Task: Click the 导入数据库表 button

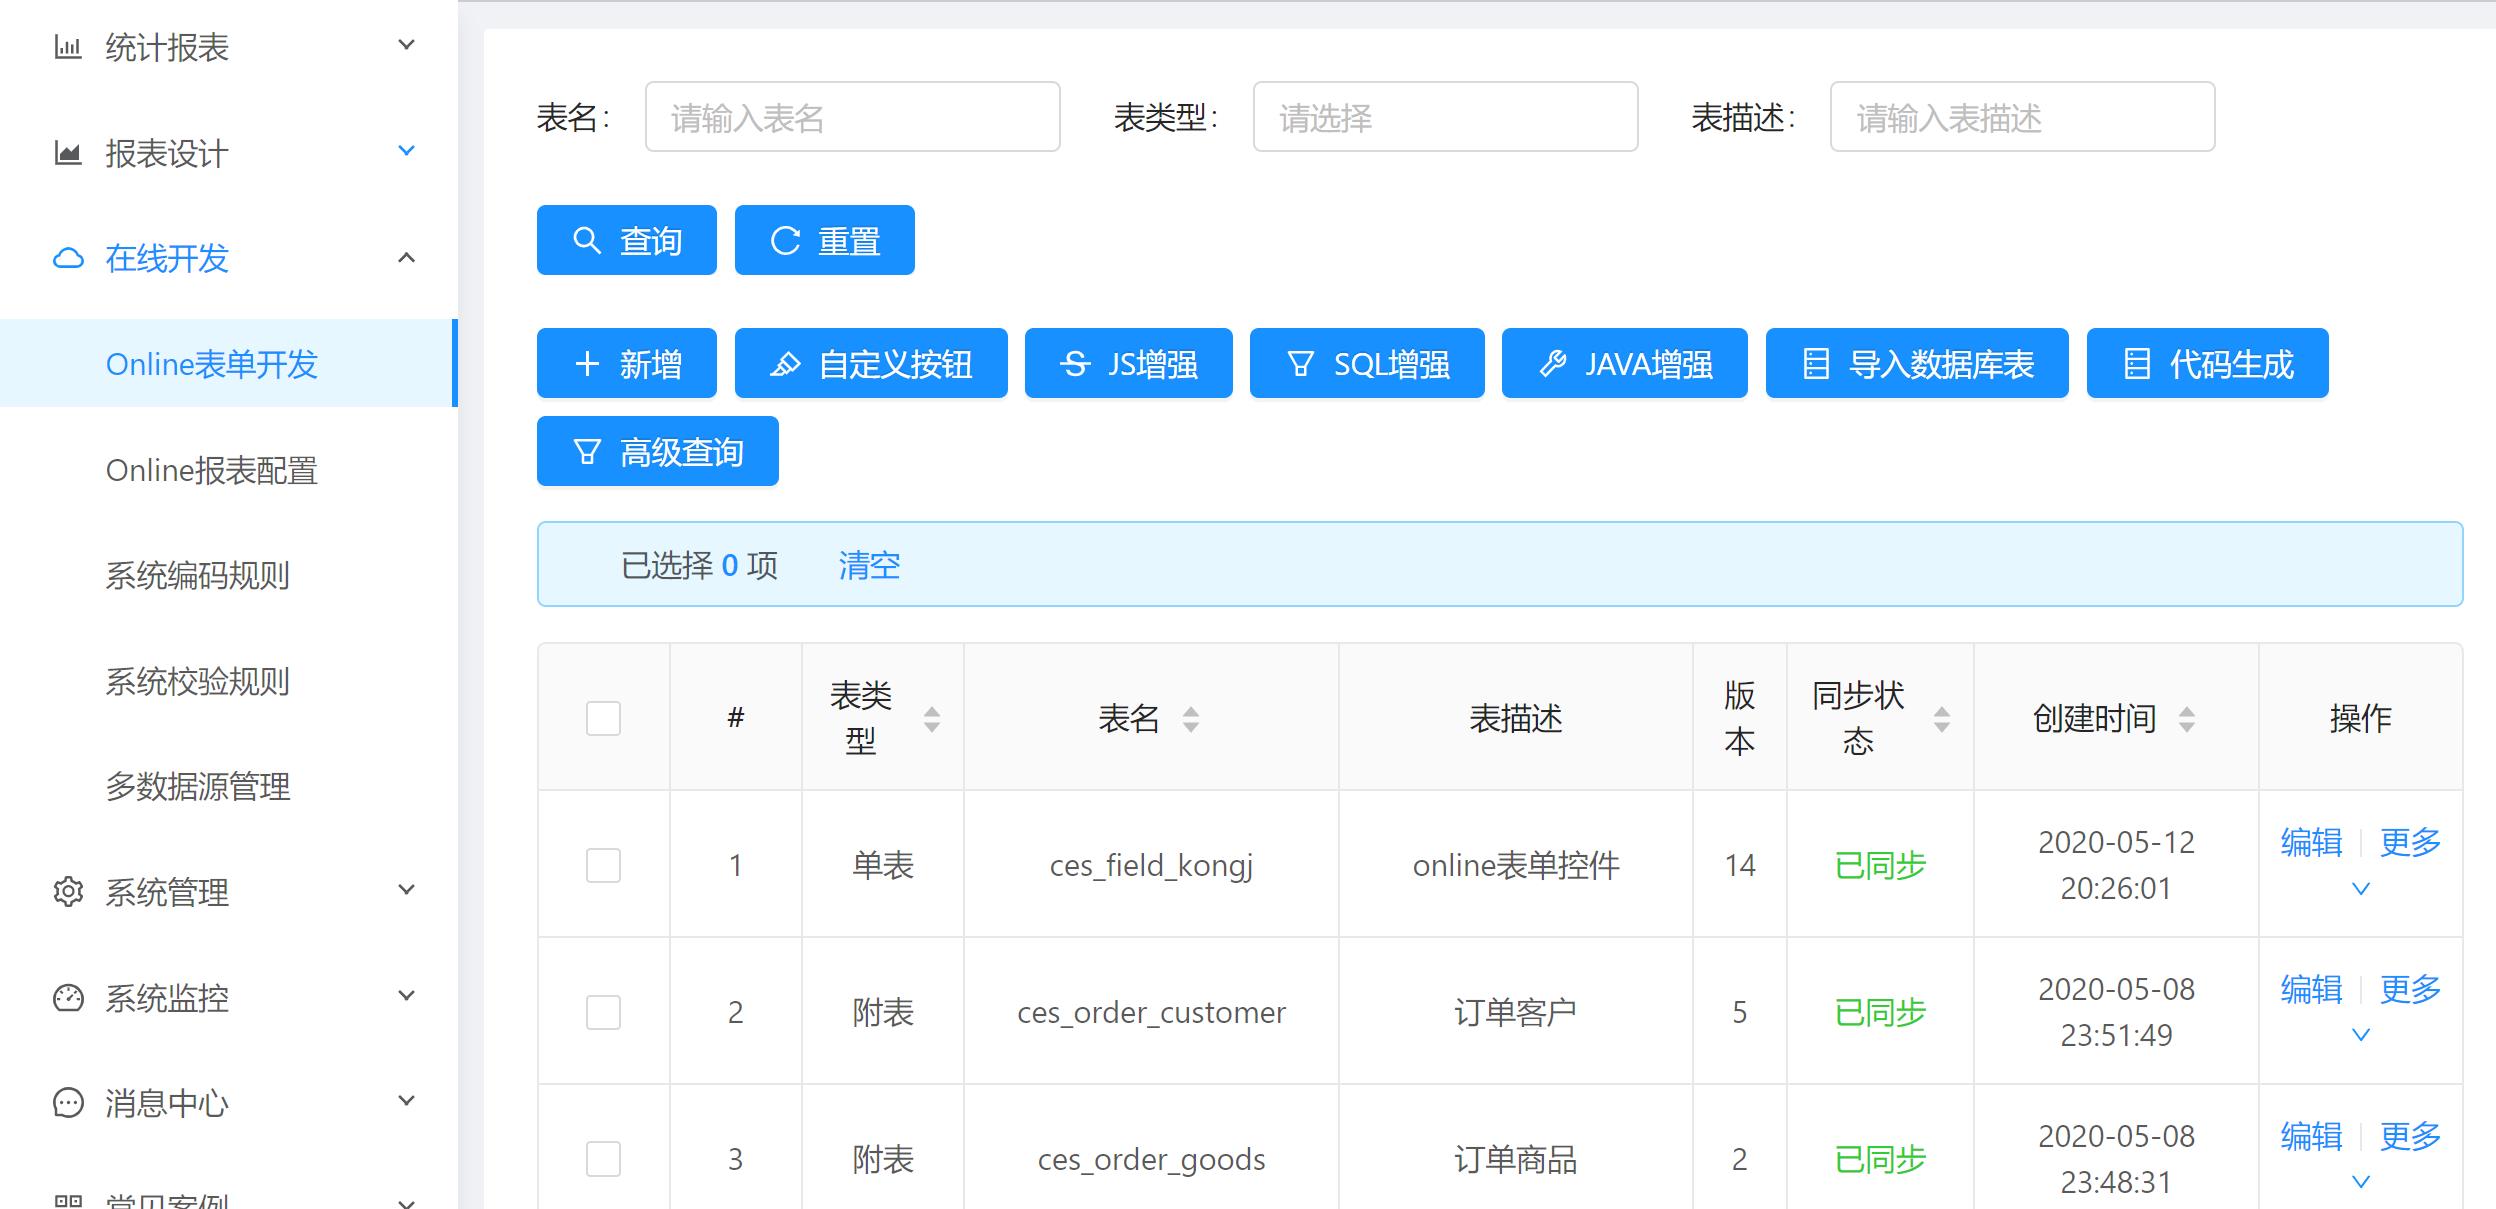Action: point(1917,363)
